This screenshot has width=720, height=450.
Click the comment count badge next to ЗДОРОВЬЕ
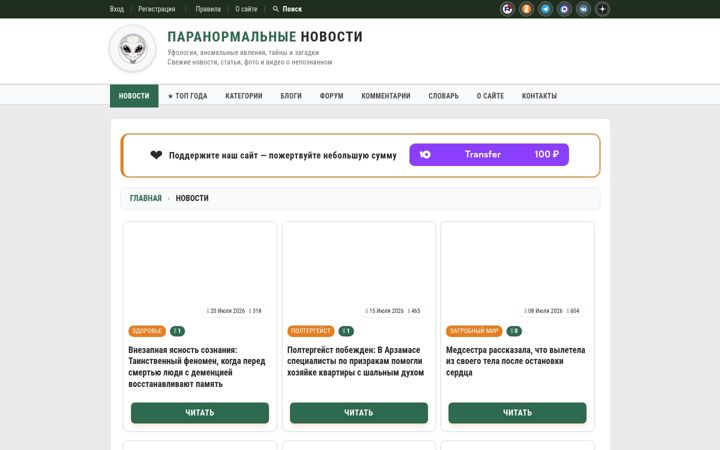click(177, 331)
